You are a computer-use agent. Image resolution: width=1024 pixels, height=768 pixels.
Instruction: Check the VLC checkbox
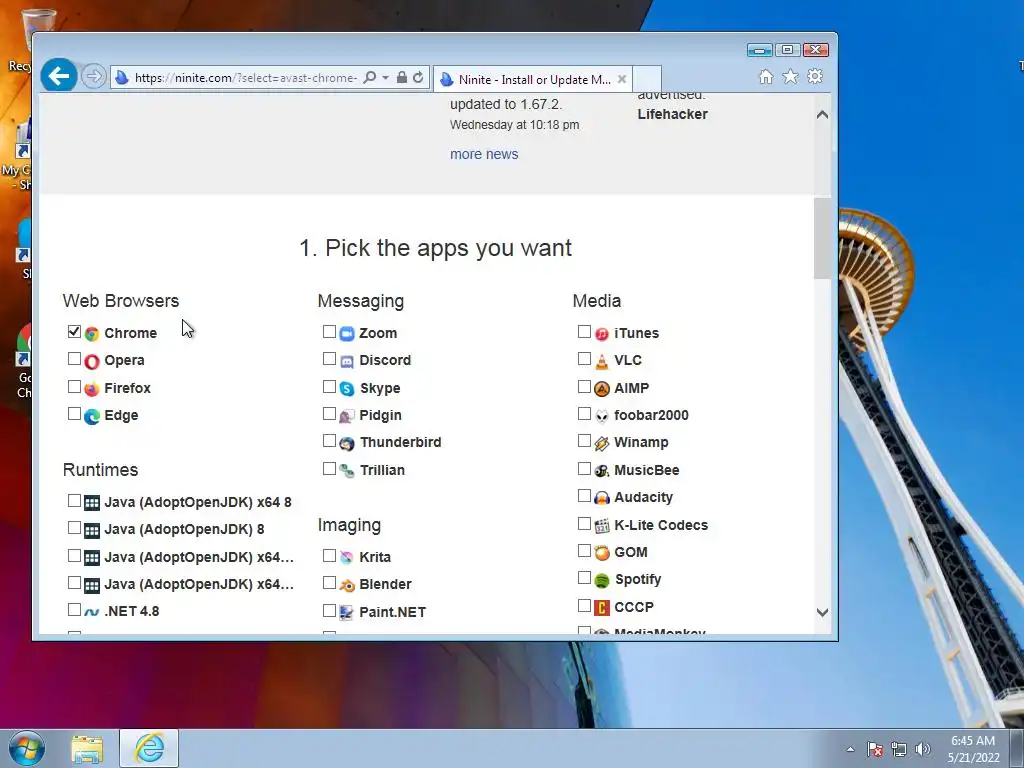(x=584, y=359)
